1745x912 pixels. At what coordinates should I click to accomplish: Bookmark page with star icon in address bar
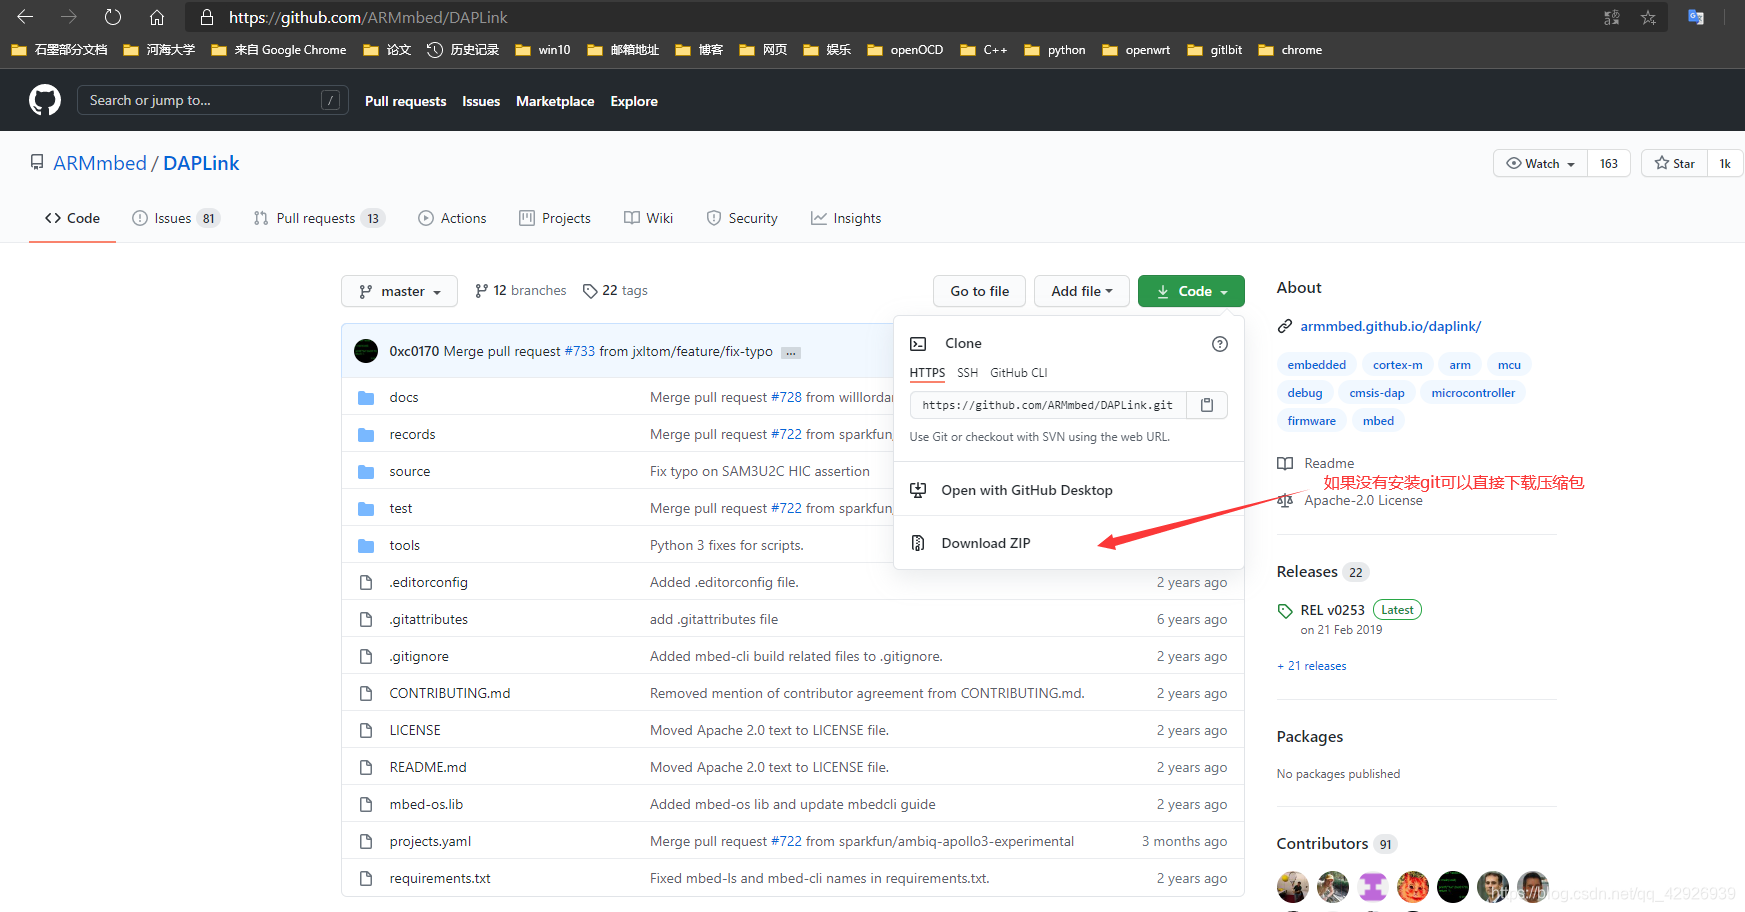point(1648,17)
